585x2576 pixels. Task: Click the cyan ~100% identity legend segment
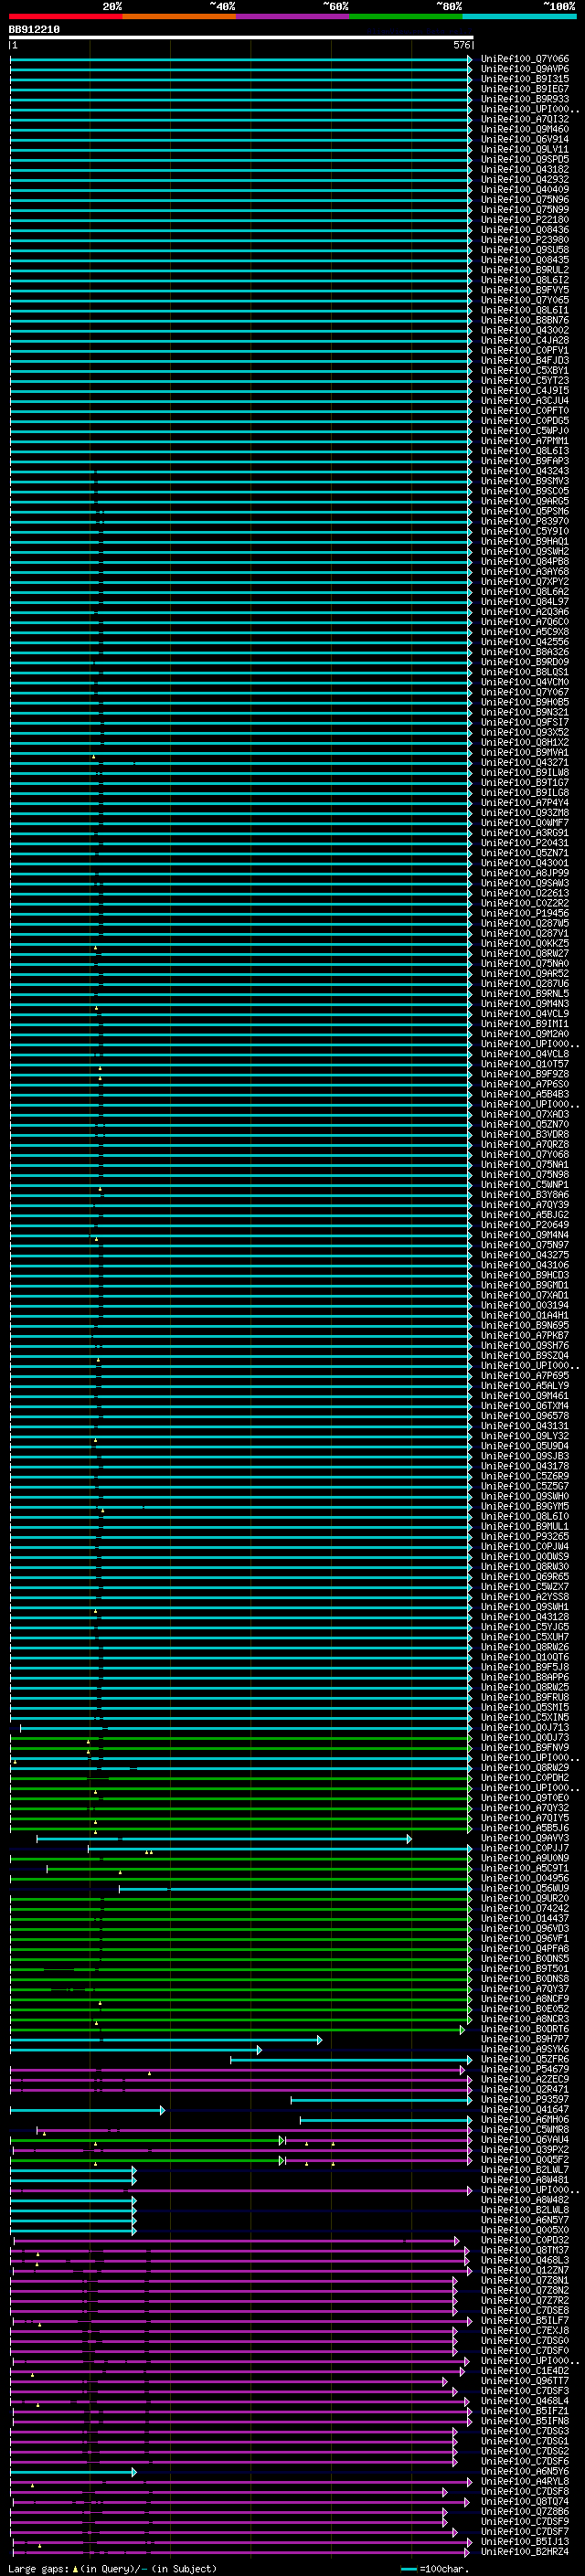518,16
